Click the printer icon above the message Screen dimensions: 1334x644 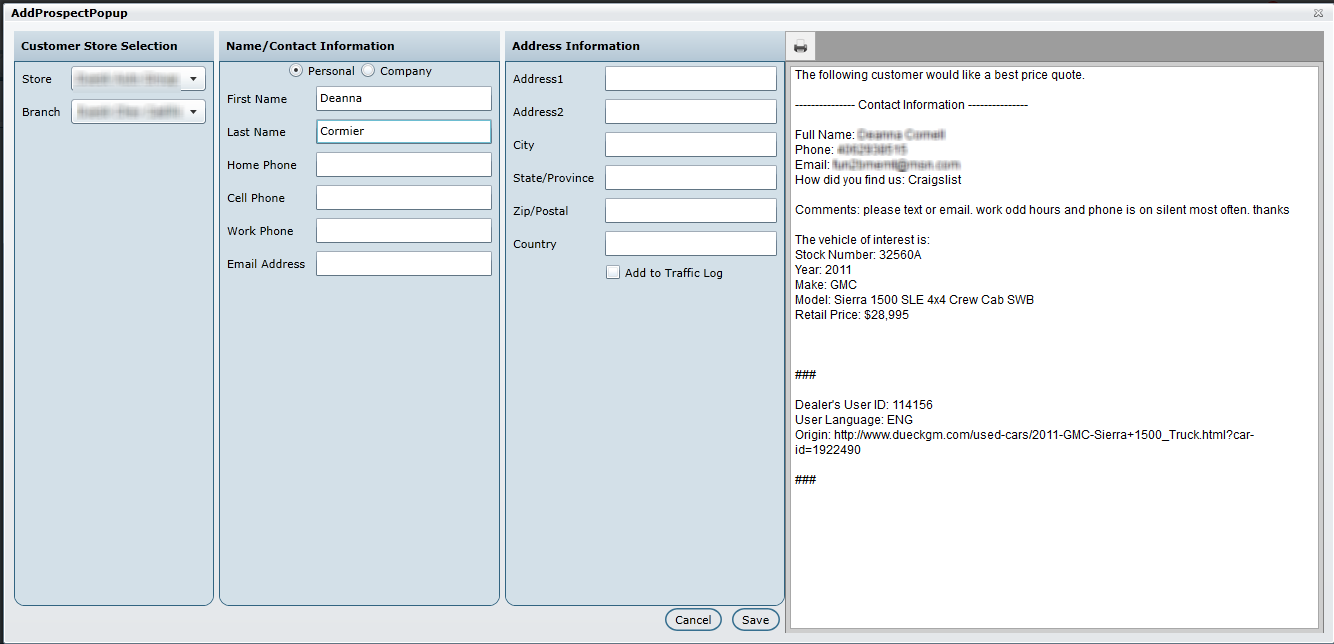point(801,46)
